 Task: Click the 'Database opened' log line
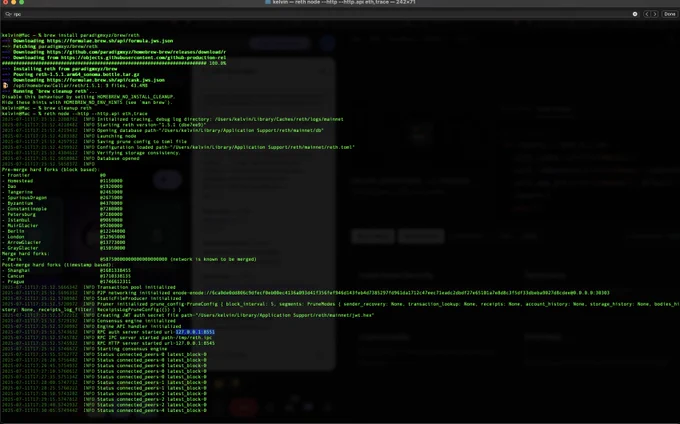tap(70, 158)
